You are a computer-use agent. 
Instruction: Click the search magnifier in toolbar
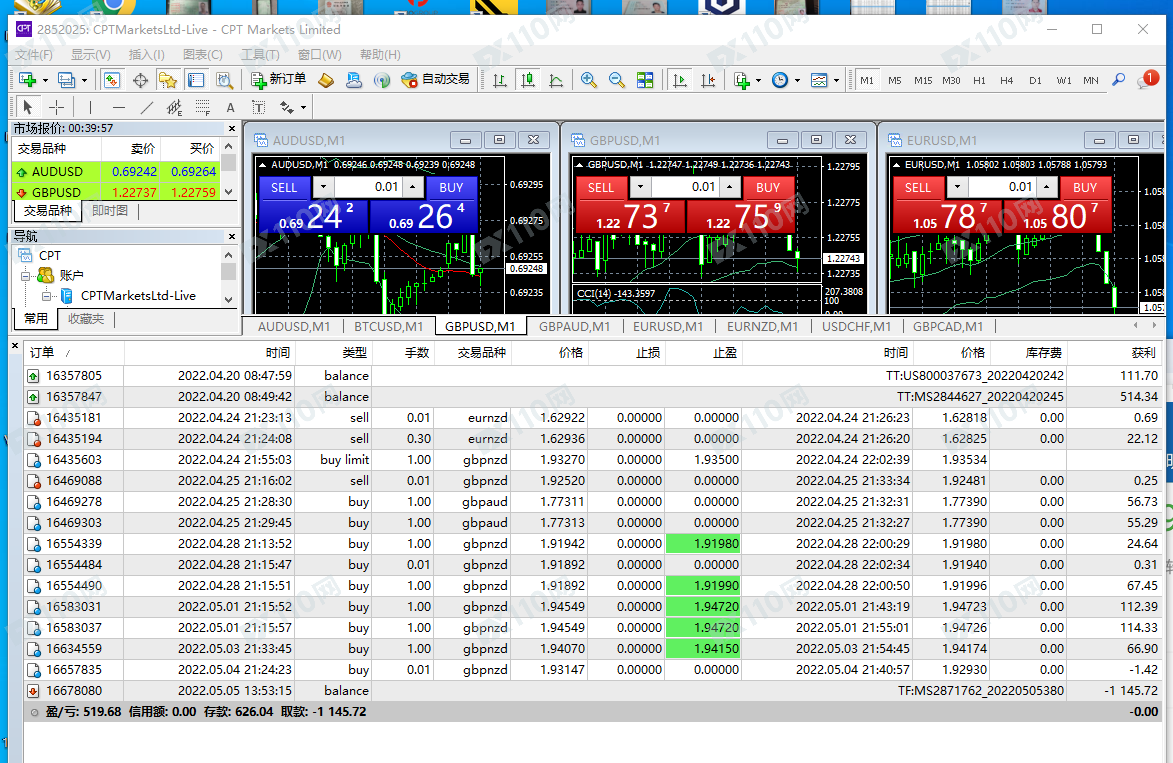pyautogui.click(x=1118, y=80)
